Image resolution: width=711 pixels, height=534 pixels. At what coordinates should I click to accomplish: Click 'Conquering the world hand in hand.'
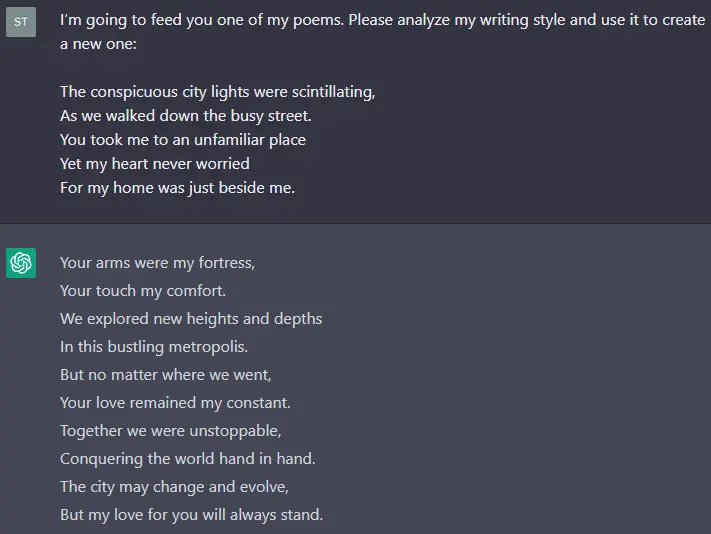[188, 459]
